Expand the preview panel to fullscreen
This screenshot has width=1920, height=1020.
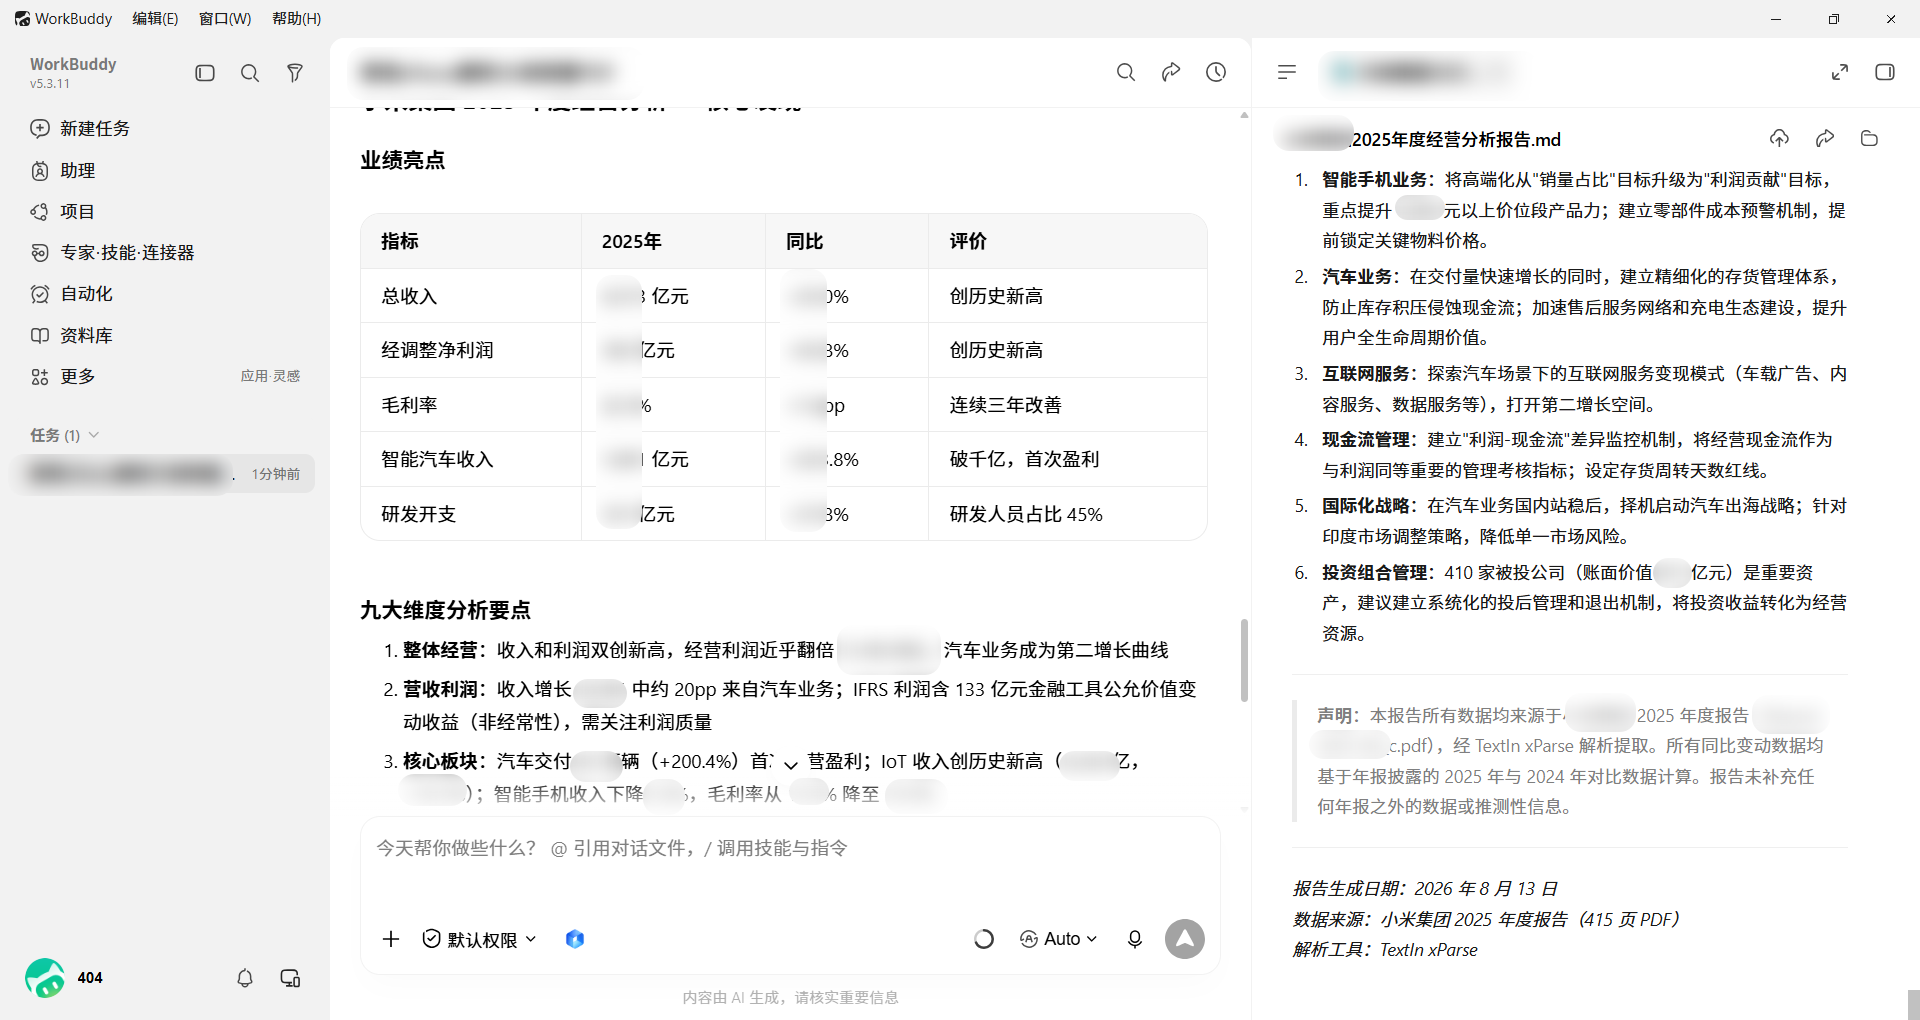1840,72
